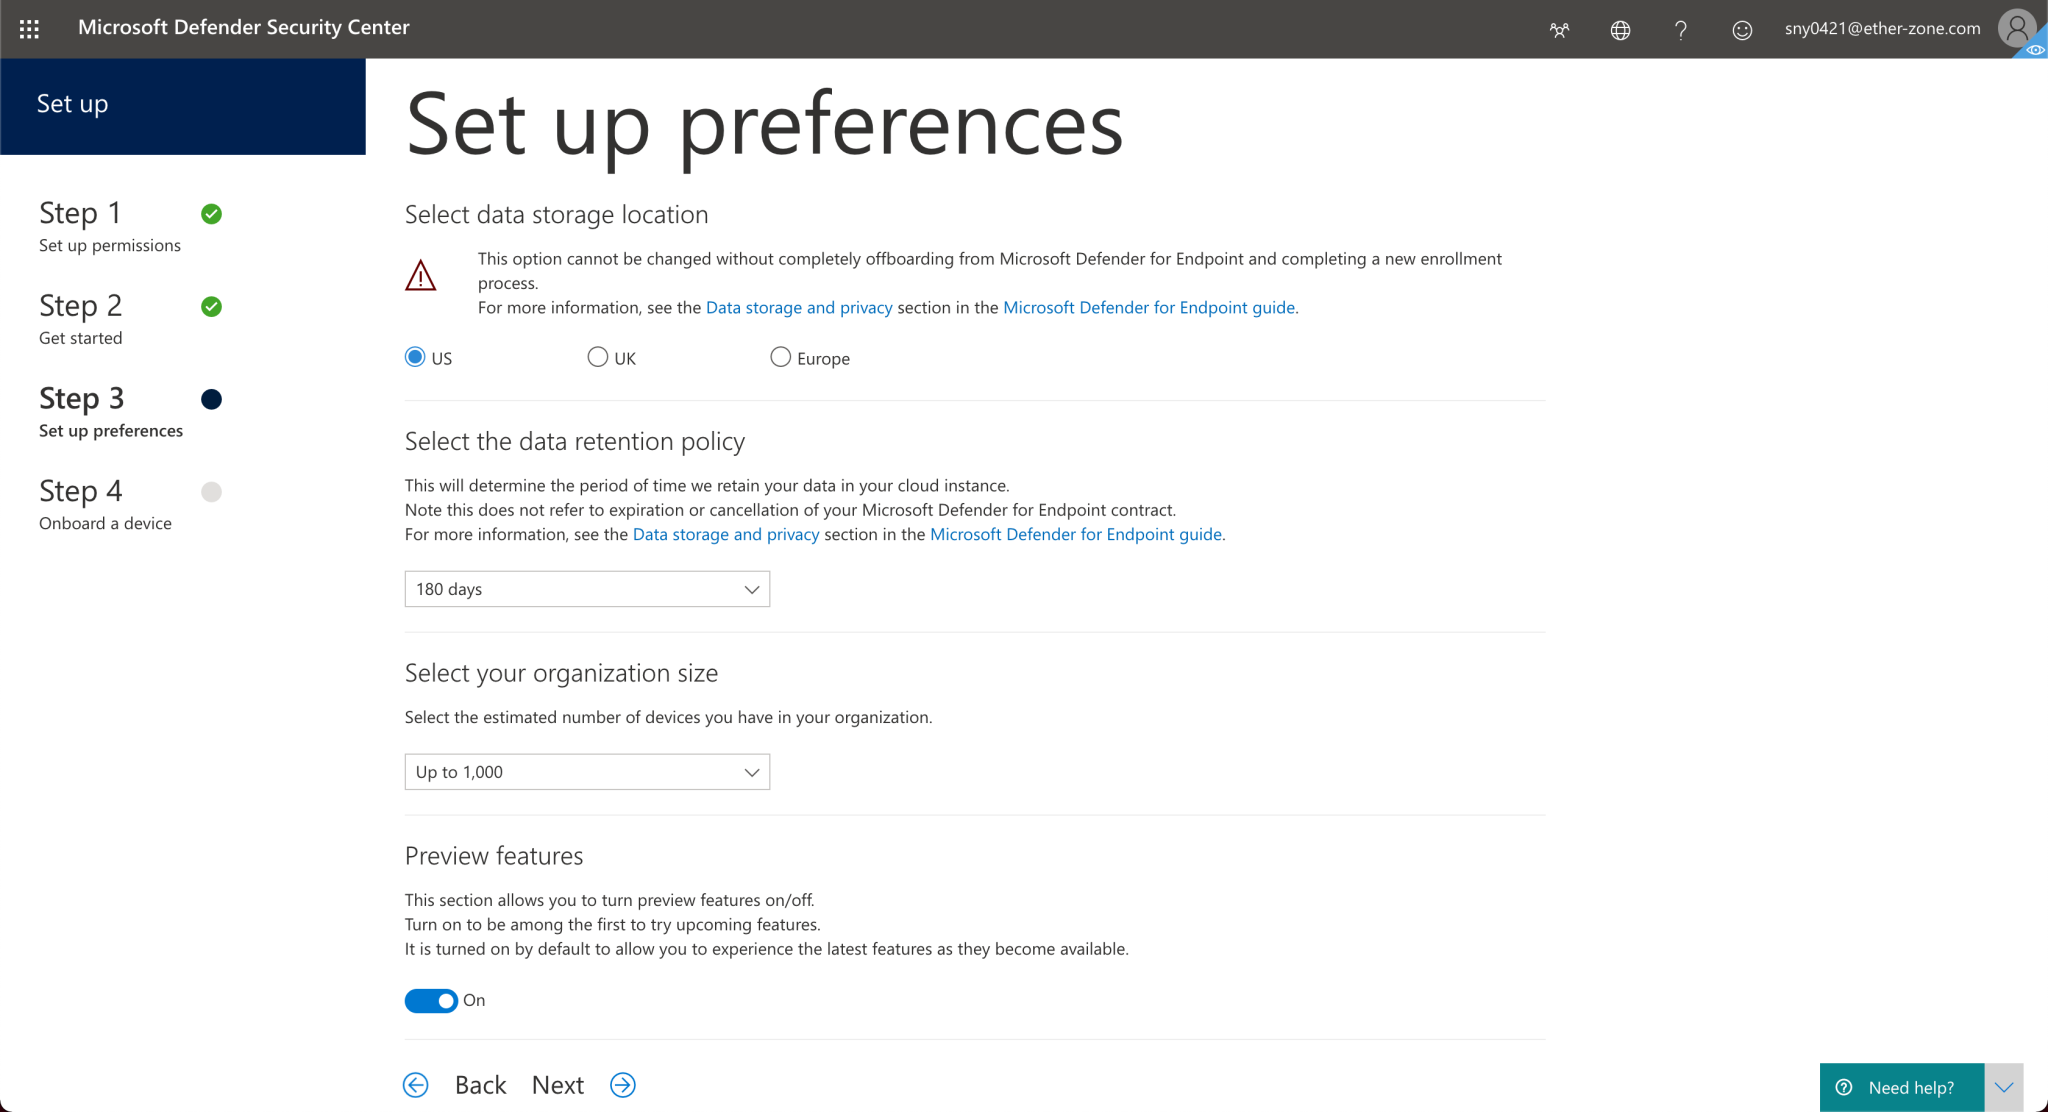Select the UK data storage location
2048x1112 pixels.
point(597,356)
